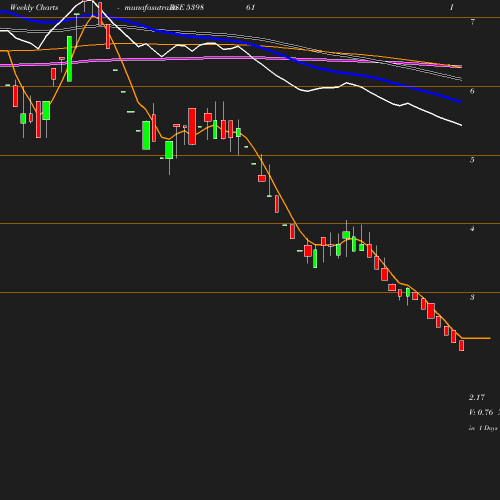Click the last red candle on chart

[462, 345]
